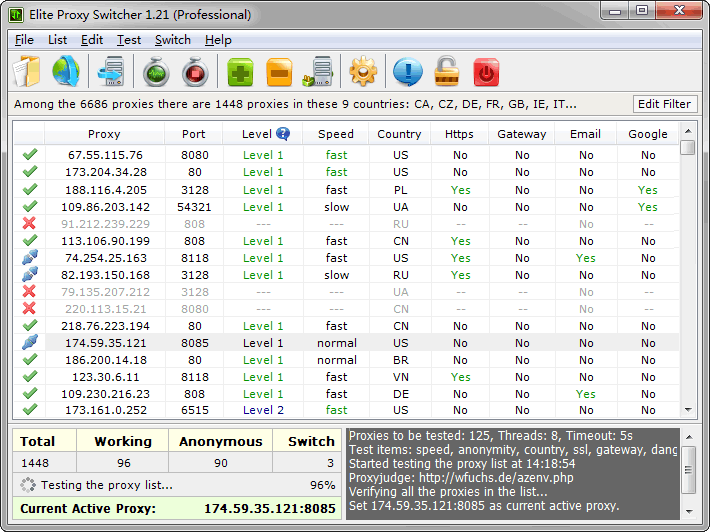Sort by the Speed column header
The image size is (710, 532).
coord(336,134)
